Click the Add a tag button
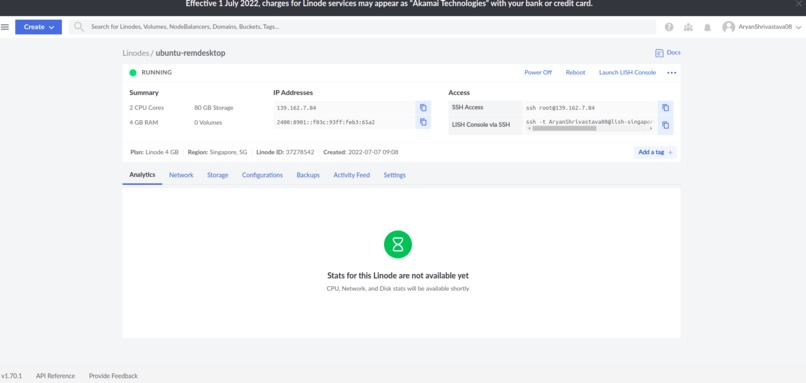Screen dimensions: 806x383 (655, 152)
